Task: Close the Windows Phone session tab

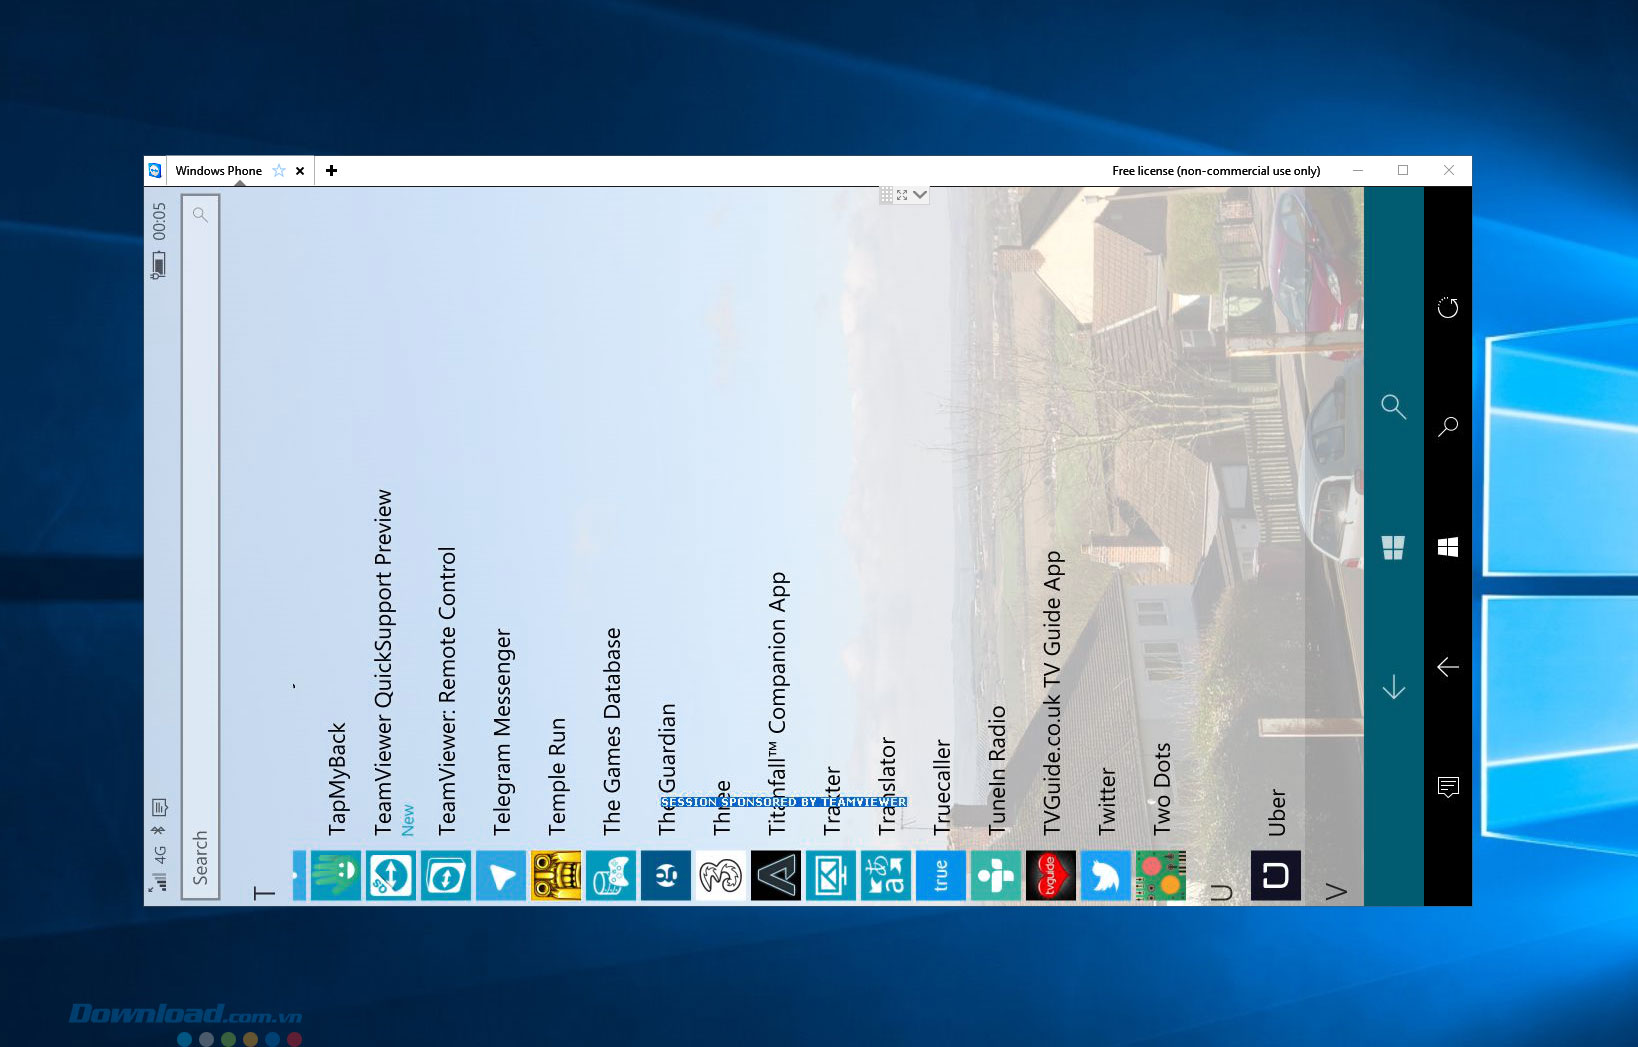Action: [300, 171]
